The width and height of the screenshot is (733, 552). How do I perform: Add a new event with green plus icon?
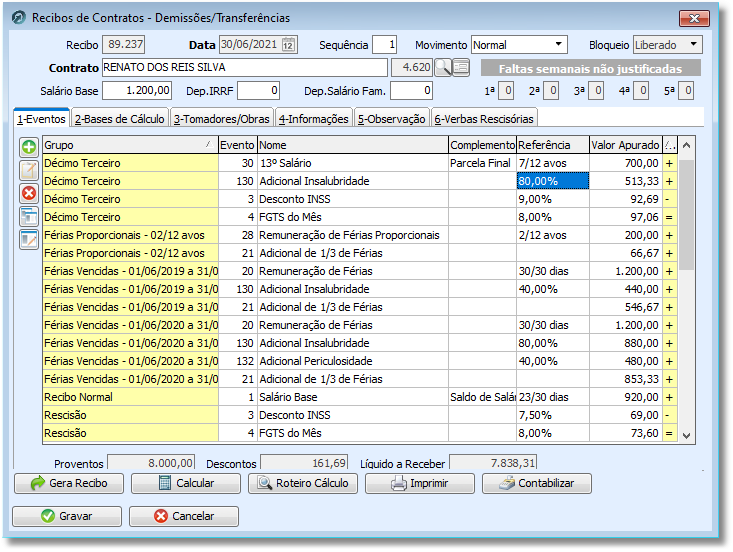pos(29,147)
